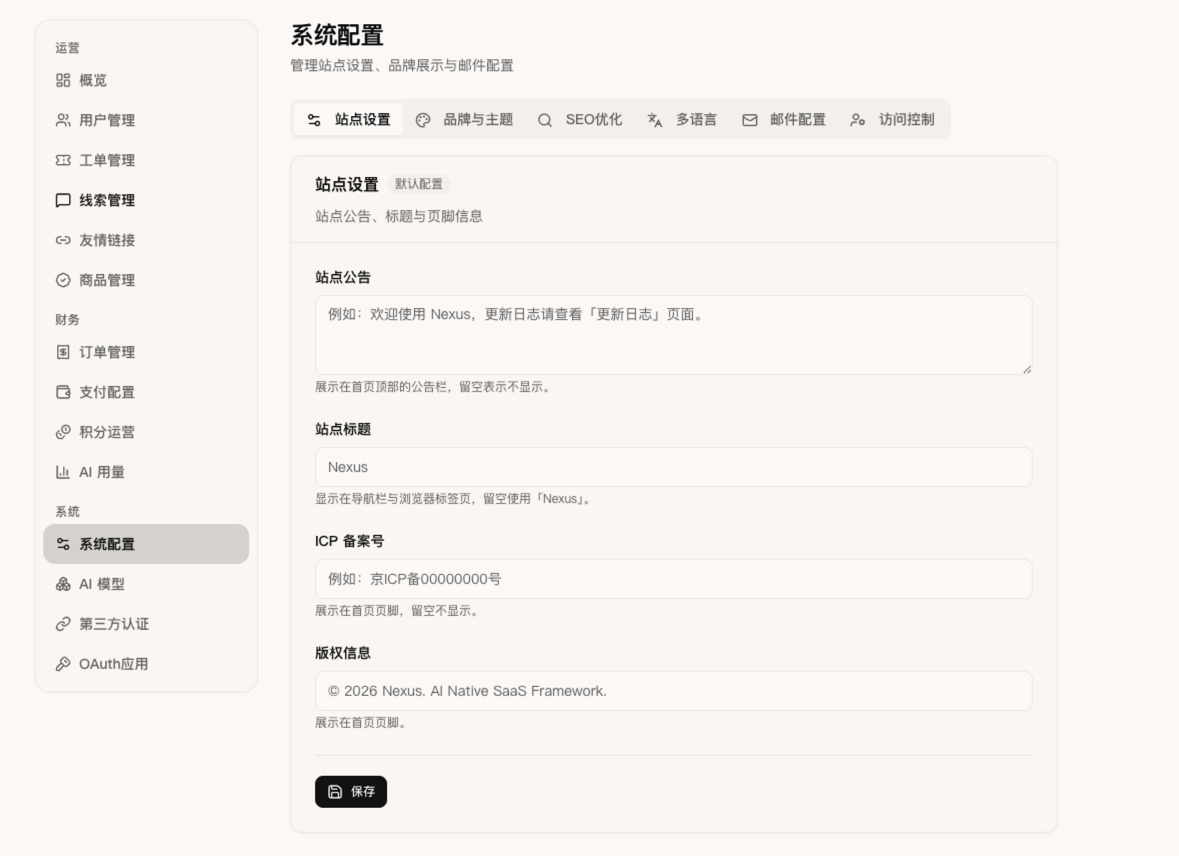
Task: Open 用户管理 page from sidebar
Action: [x=146, y=120]
